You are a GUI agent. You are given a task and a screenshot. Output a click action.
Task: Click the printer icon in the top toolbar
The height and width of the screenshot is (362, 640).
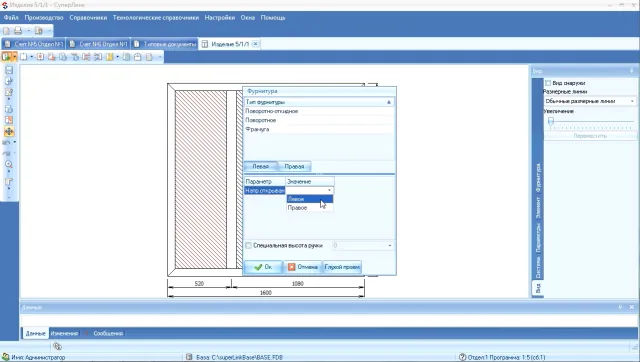coord(18,31)
